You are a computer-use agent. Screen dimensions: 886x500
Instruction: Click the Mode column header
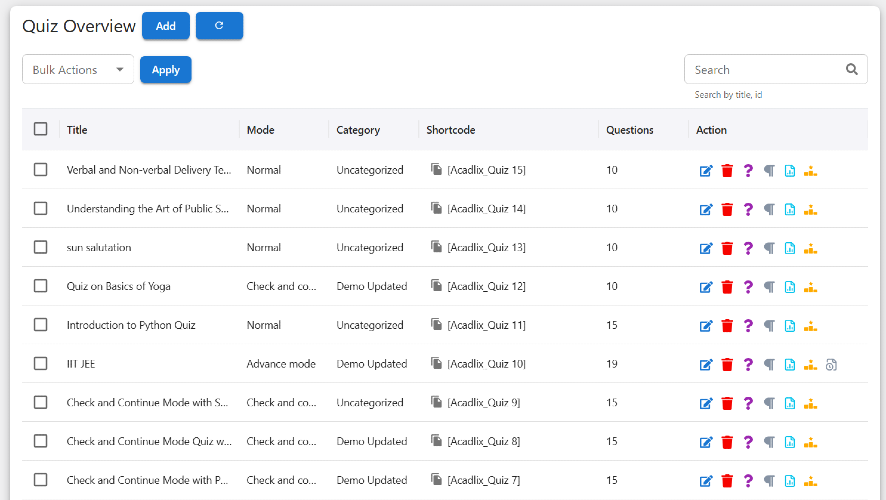tap(260, 130)
